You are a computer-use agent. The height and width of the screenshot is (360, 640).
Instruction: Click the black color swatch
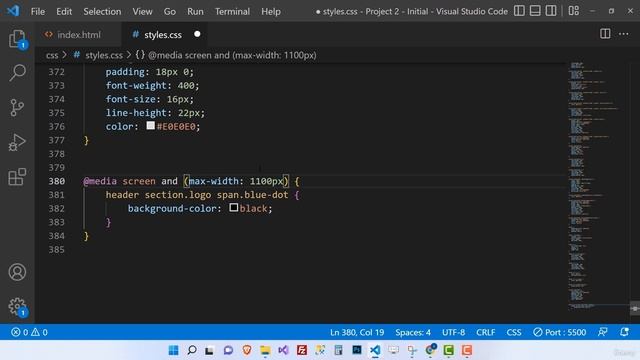[x=233, y=208]
